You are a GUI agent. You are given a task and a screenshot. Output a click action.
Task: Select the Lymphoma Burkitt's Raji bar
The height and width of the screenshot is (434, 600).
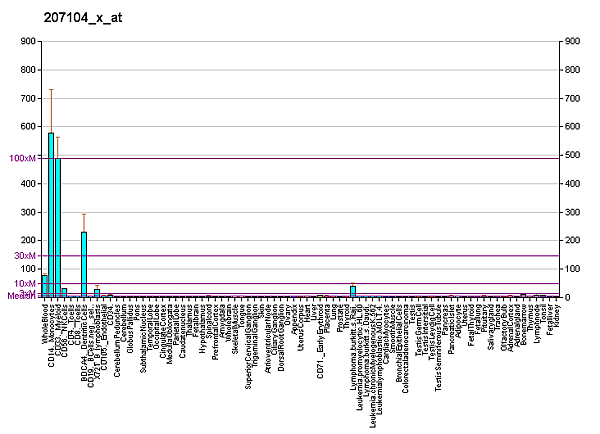353,291
